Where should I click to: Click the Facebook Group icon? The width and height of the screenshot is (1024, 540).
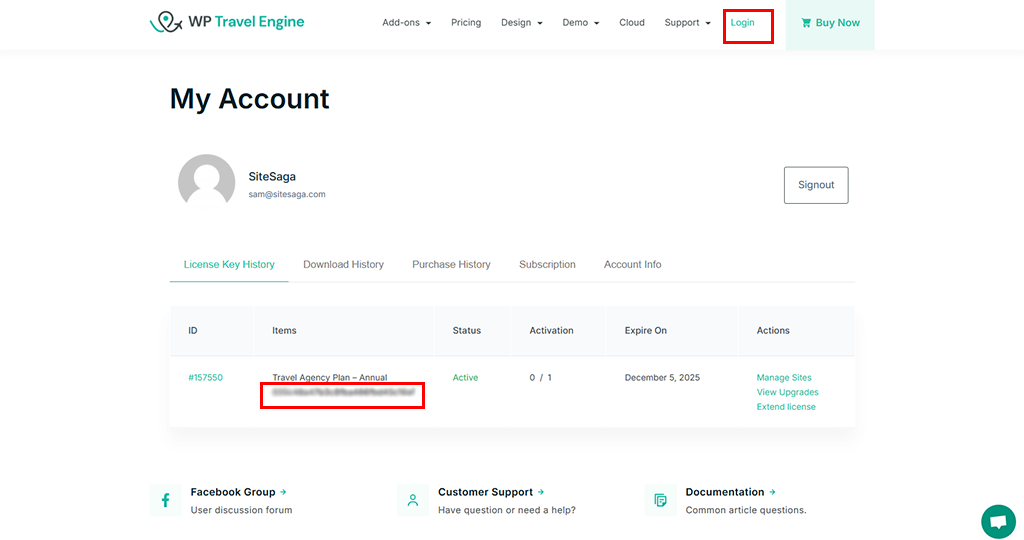pyautogui.click(x=165, y=500)
